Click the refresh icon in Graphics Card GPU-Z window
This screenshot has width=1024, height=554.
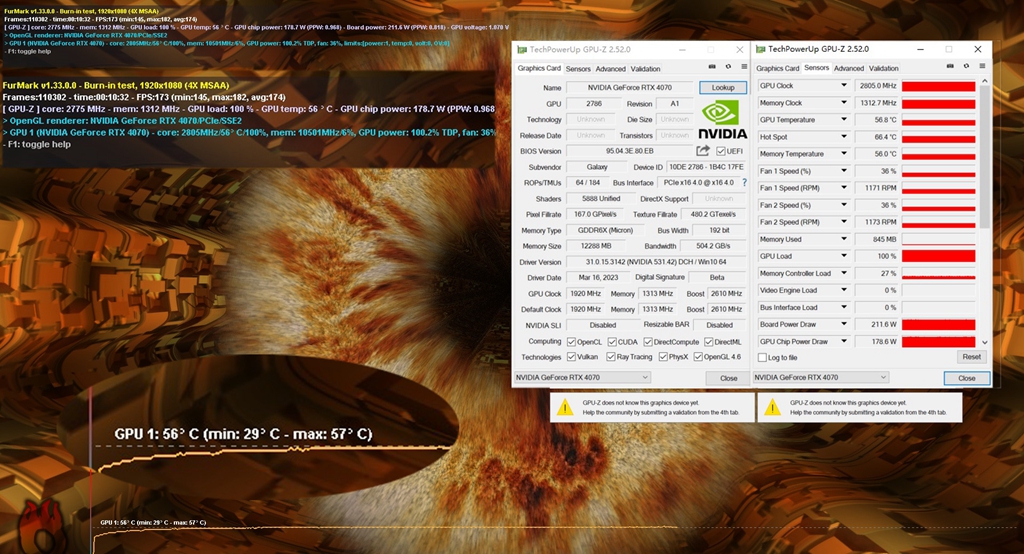(x=728, y=67)
